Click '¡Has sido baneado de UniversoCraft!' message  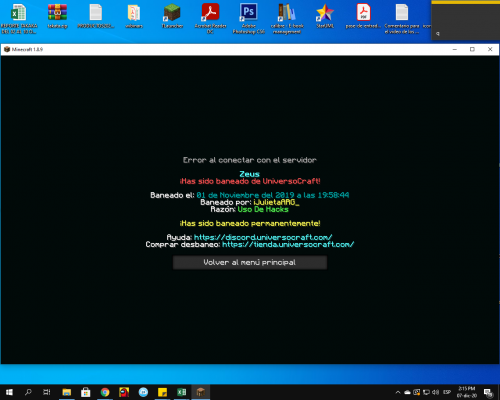click(x=250, y=181)
